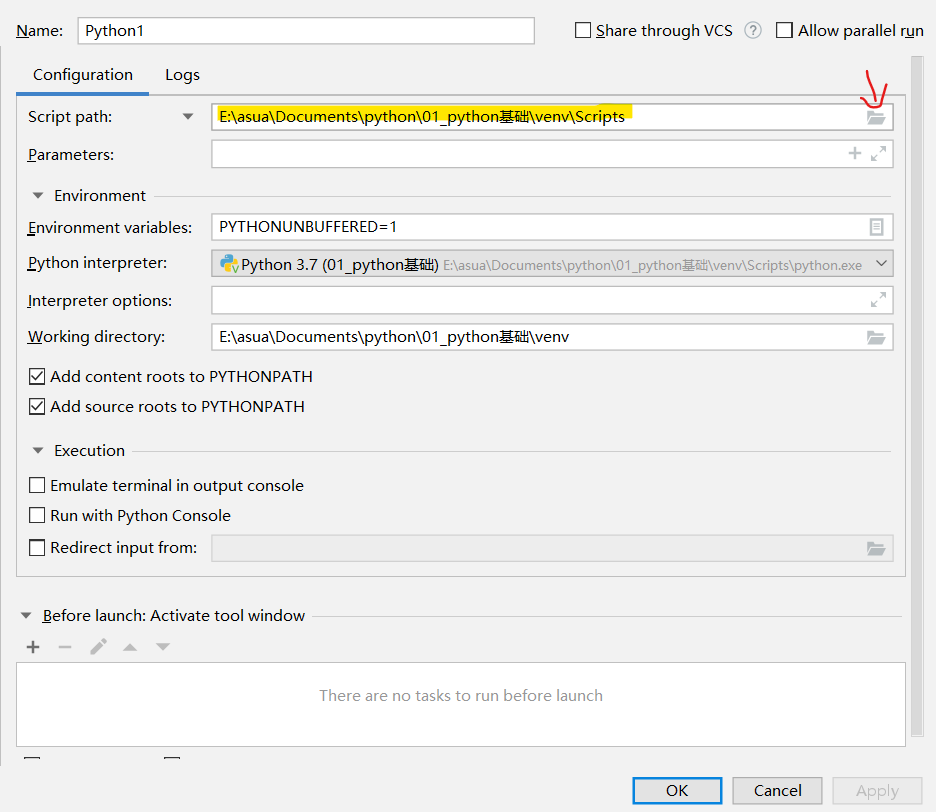Enable Emulate terminal in output console
This screenshot has height=812, width=936.
point(37,485)
